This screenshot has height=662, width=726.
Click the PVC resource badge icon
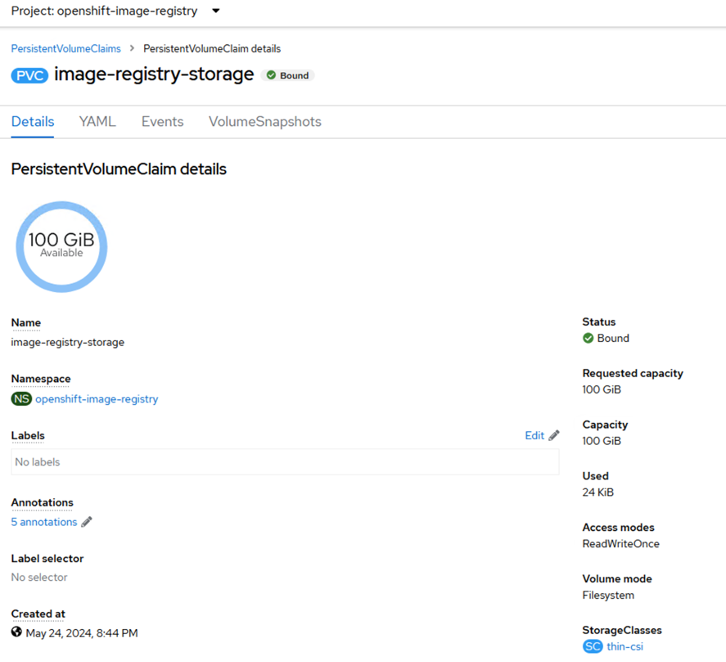(x=30, y=75)
